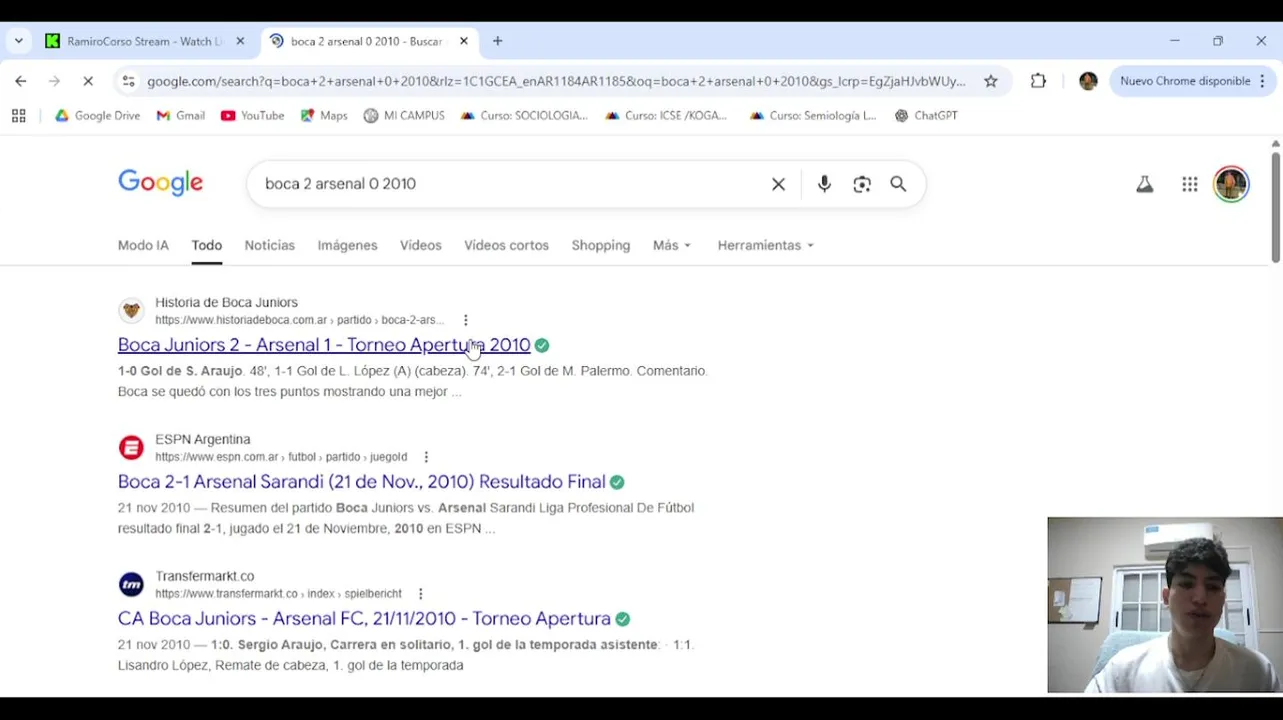Switch to Noticias tab
The height and width of the screenshot is (720, 1283).
click(x=270, y=245)
